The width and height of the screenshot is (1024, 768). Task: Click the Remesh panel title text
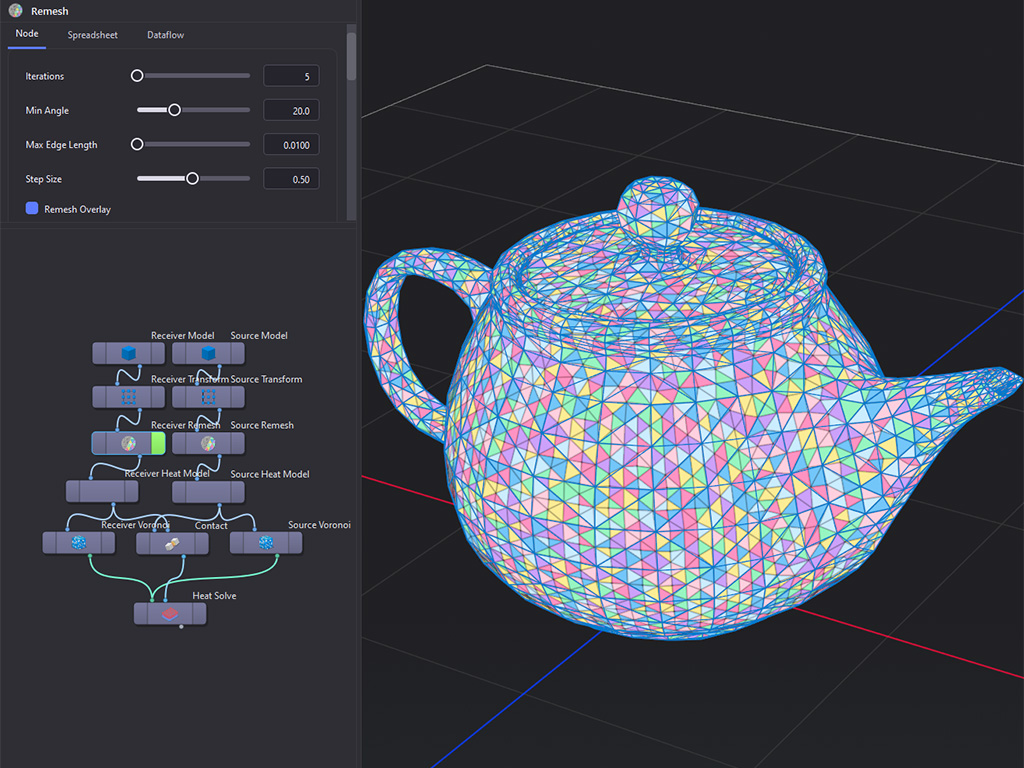tap(50, 11)
